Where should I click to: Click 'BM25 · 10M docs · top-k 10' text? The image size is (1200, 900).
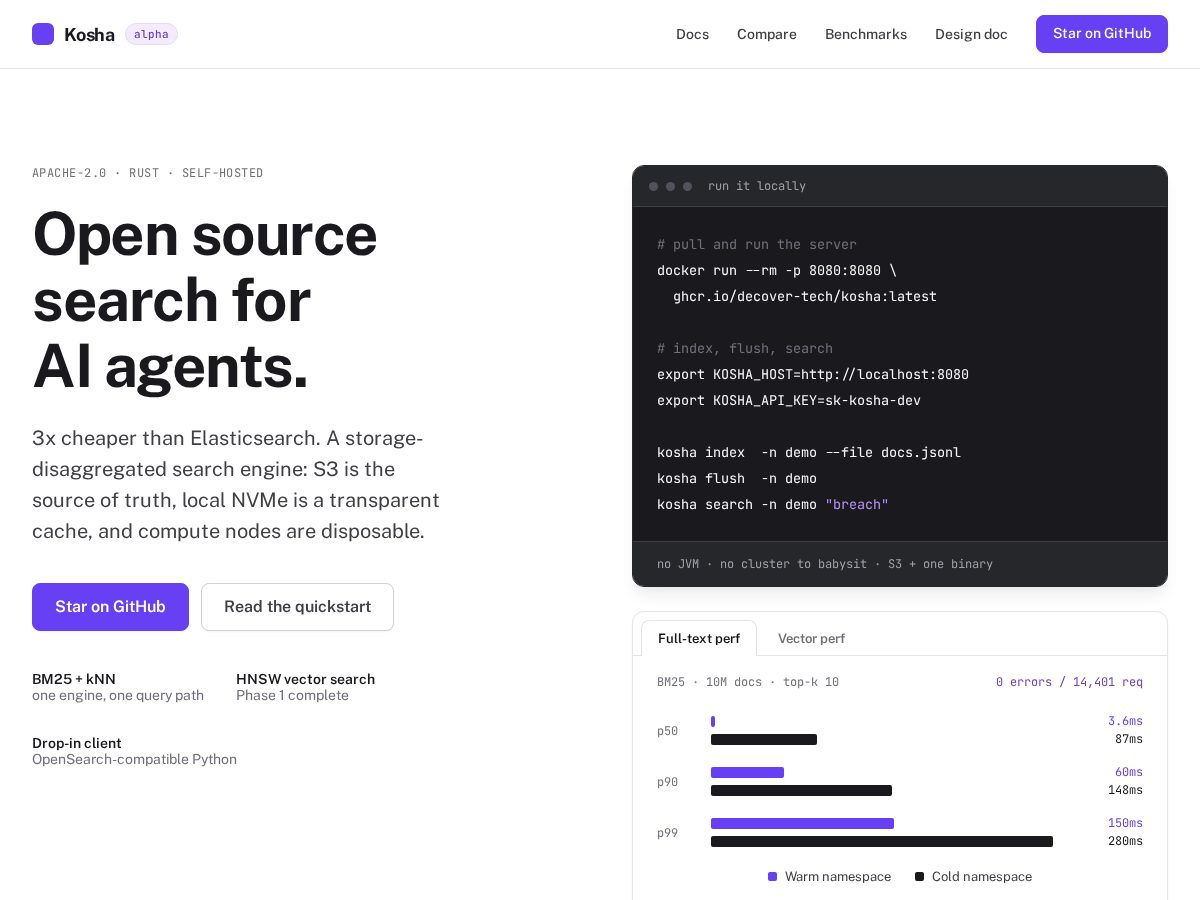coord(748,682)
